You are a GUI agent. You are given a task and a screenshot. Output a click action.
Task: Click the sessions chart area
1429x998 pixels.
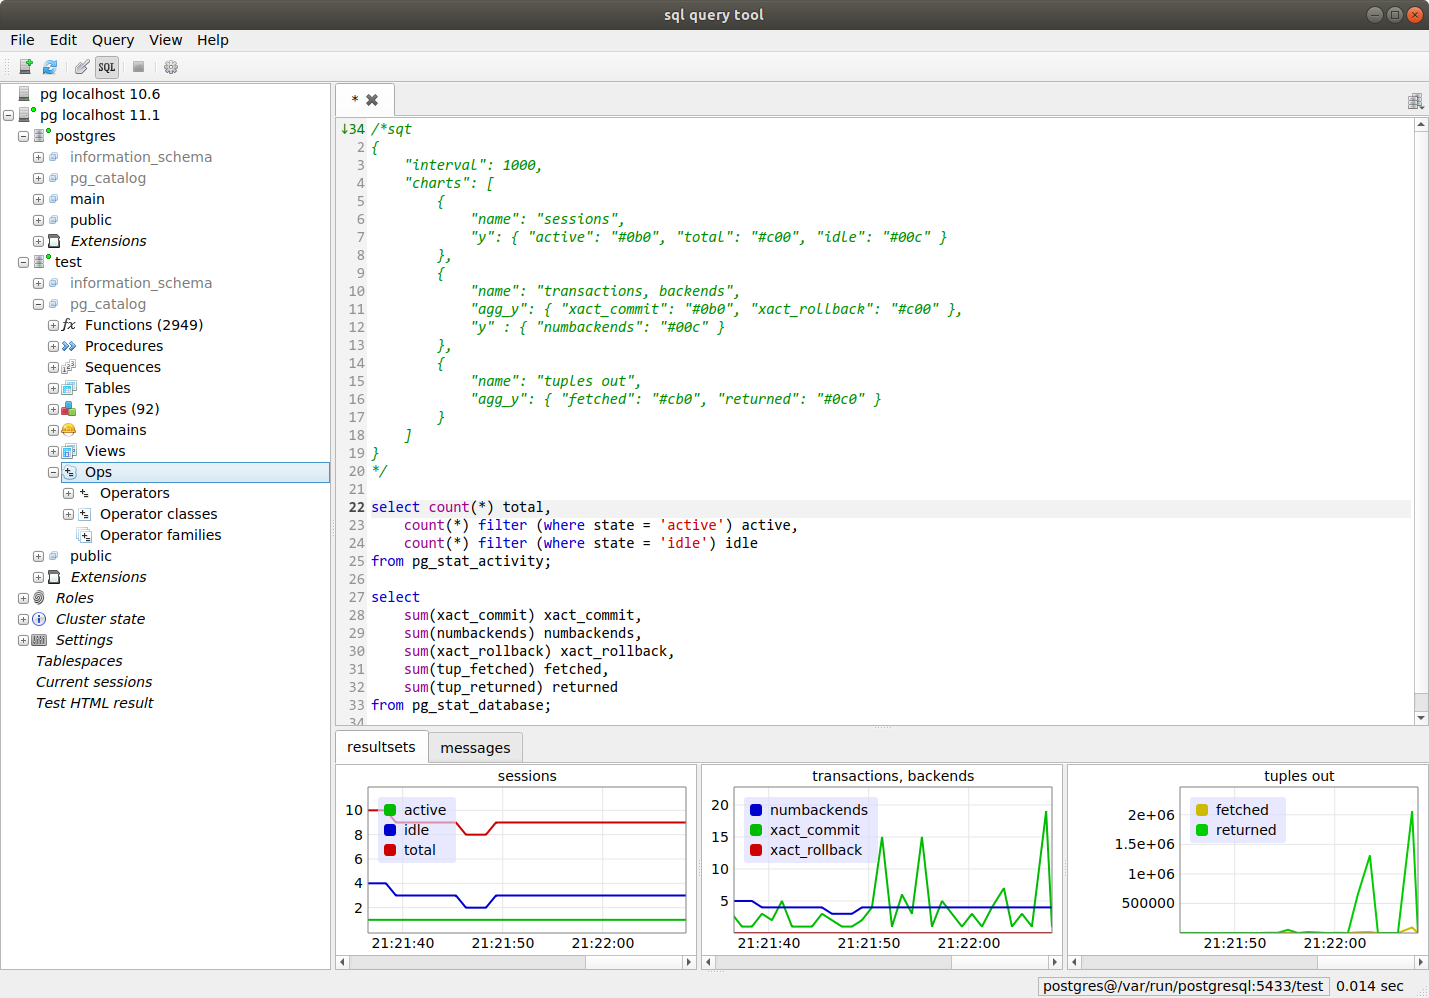click(x=527, y=860)
